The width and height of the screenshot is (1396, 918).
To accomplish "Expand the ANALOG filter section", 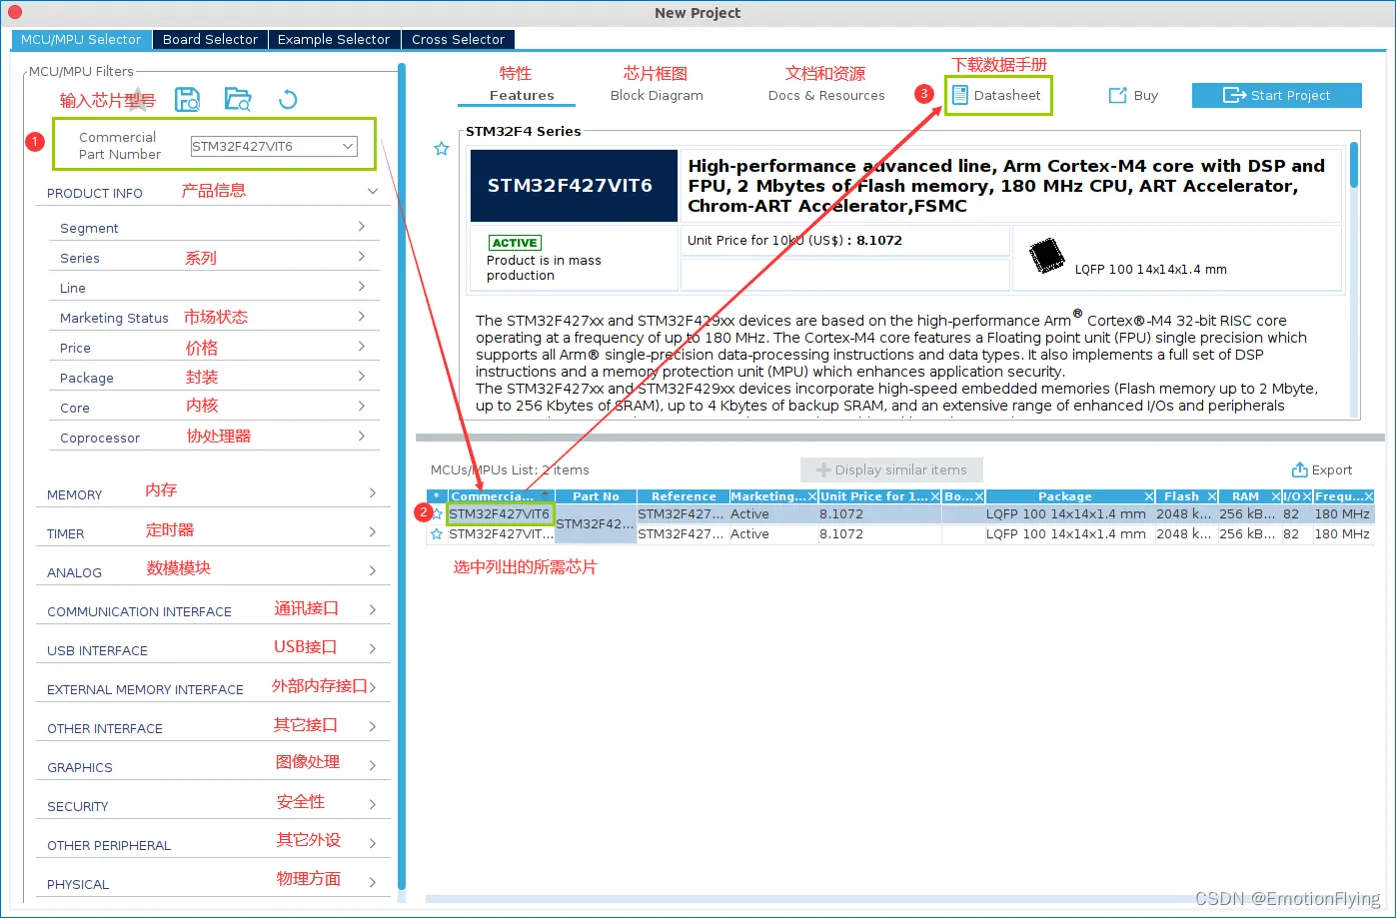I will pos(372,571).
